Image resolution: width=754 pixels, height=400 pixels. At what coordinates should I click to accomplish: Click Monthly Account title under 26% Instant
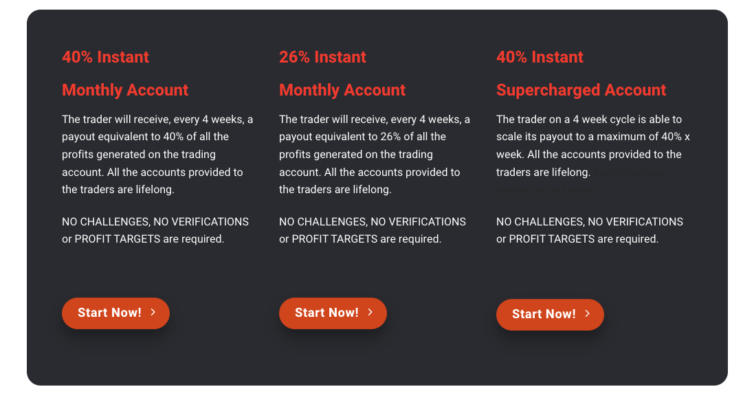[x=342, y=90]
